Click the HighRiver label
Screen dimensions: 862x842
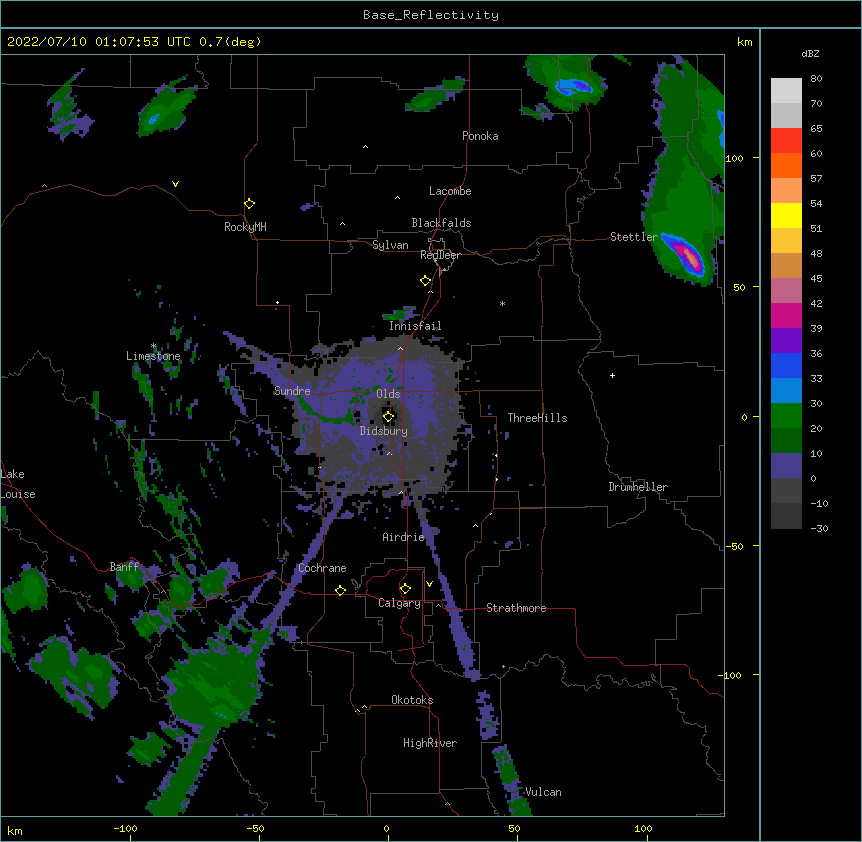pos(430,743)
